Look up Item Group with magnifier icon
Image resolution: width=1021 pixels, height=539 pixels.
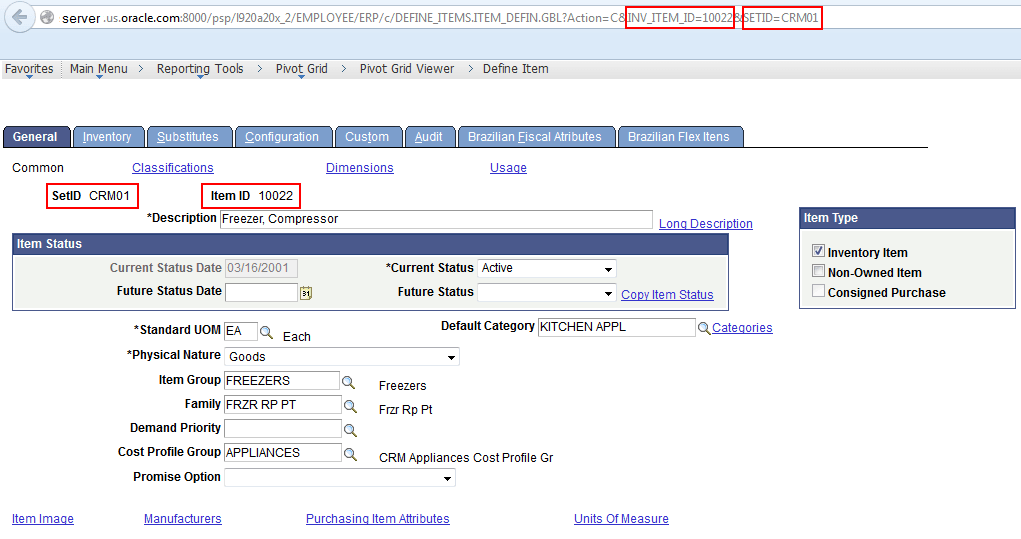click(x=348, y=381)
